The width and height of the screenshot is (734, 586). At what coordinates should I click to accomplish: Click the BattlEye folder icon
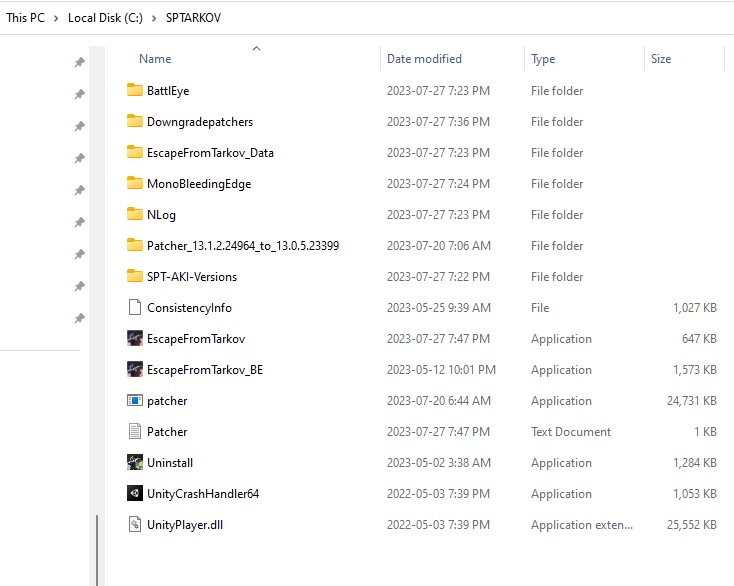135,90
